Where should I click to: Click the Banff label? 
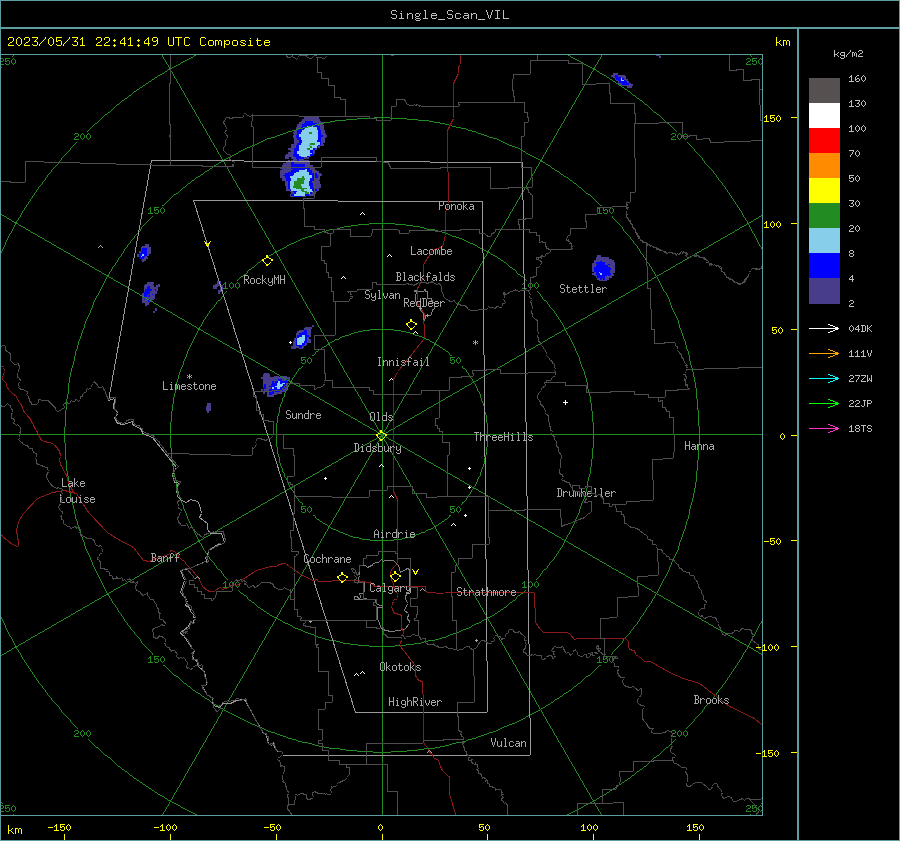click(x=165, y=557)
